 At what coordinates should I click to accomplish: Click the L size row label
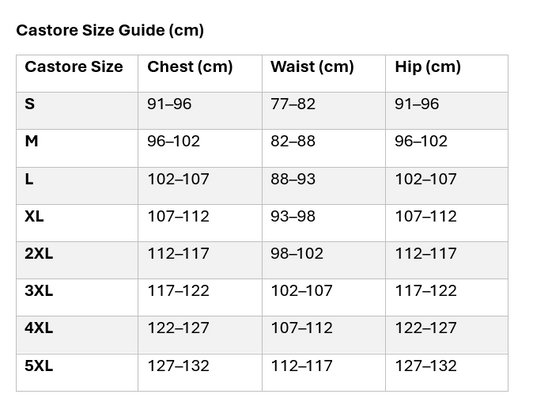(29, 179)
